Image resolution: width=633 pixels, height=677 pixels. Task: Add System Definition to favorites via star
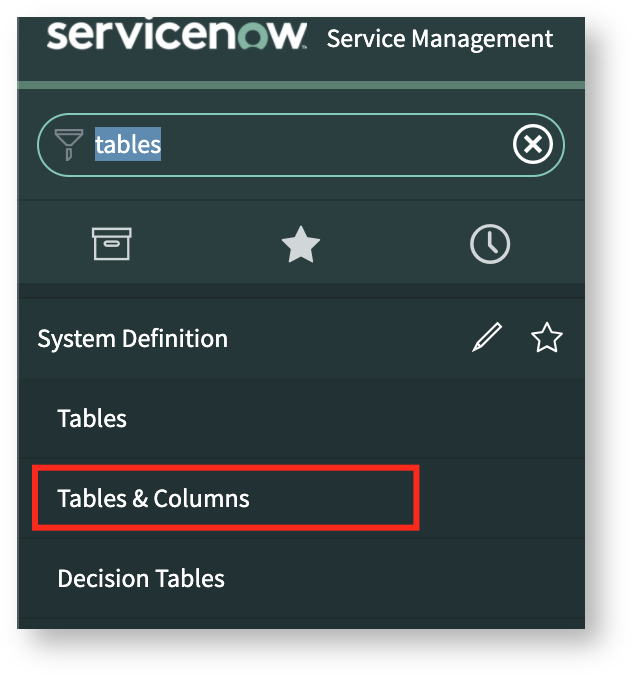coord(546,338)
